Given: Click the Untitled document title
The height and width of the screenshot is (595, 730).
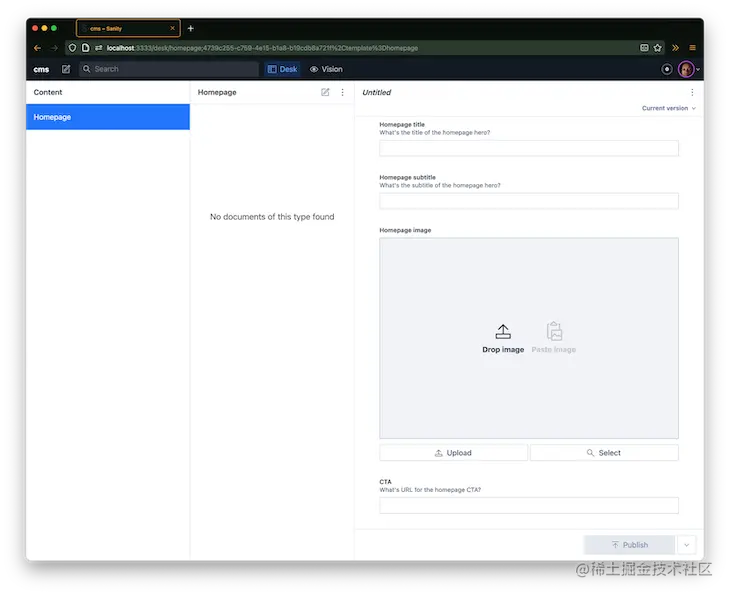Looking at the screenshot, I should point(377,92).
